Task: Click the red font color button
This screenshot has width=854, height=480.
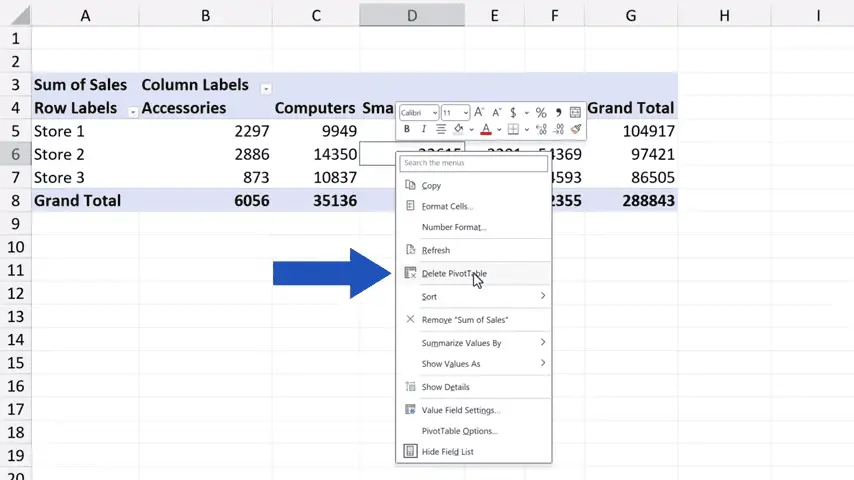Action: point(486,129)
